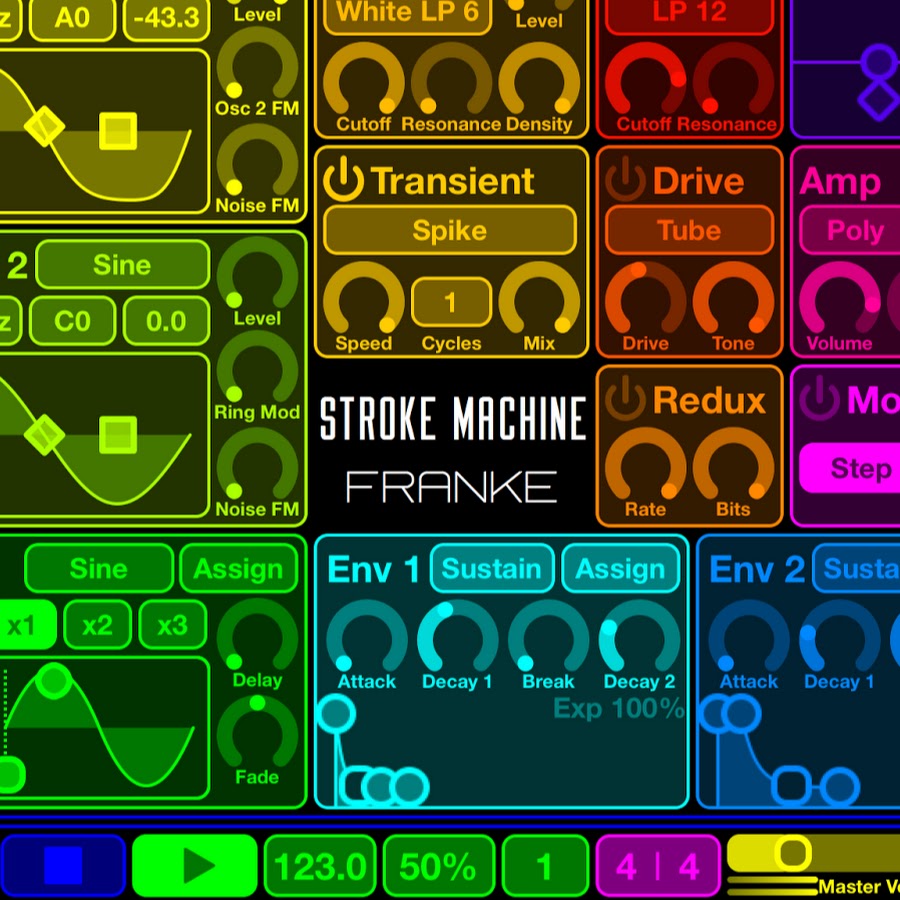Click the Env 1 Attack knob
Screen dimensions: 900x900
(366, 638)
